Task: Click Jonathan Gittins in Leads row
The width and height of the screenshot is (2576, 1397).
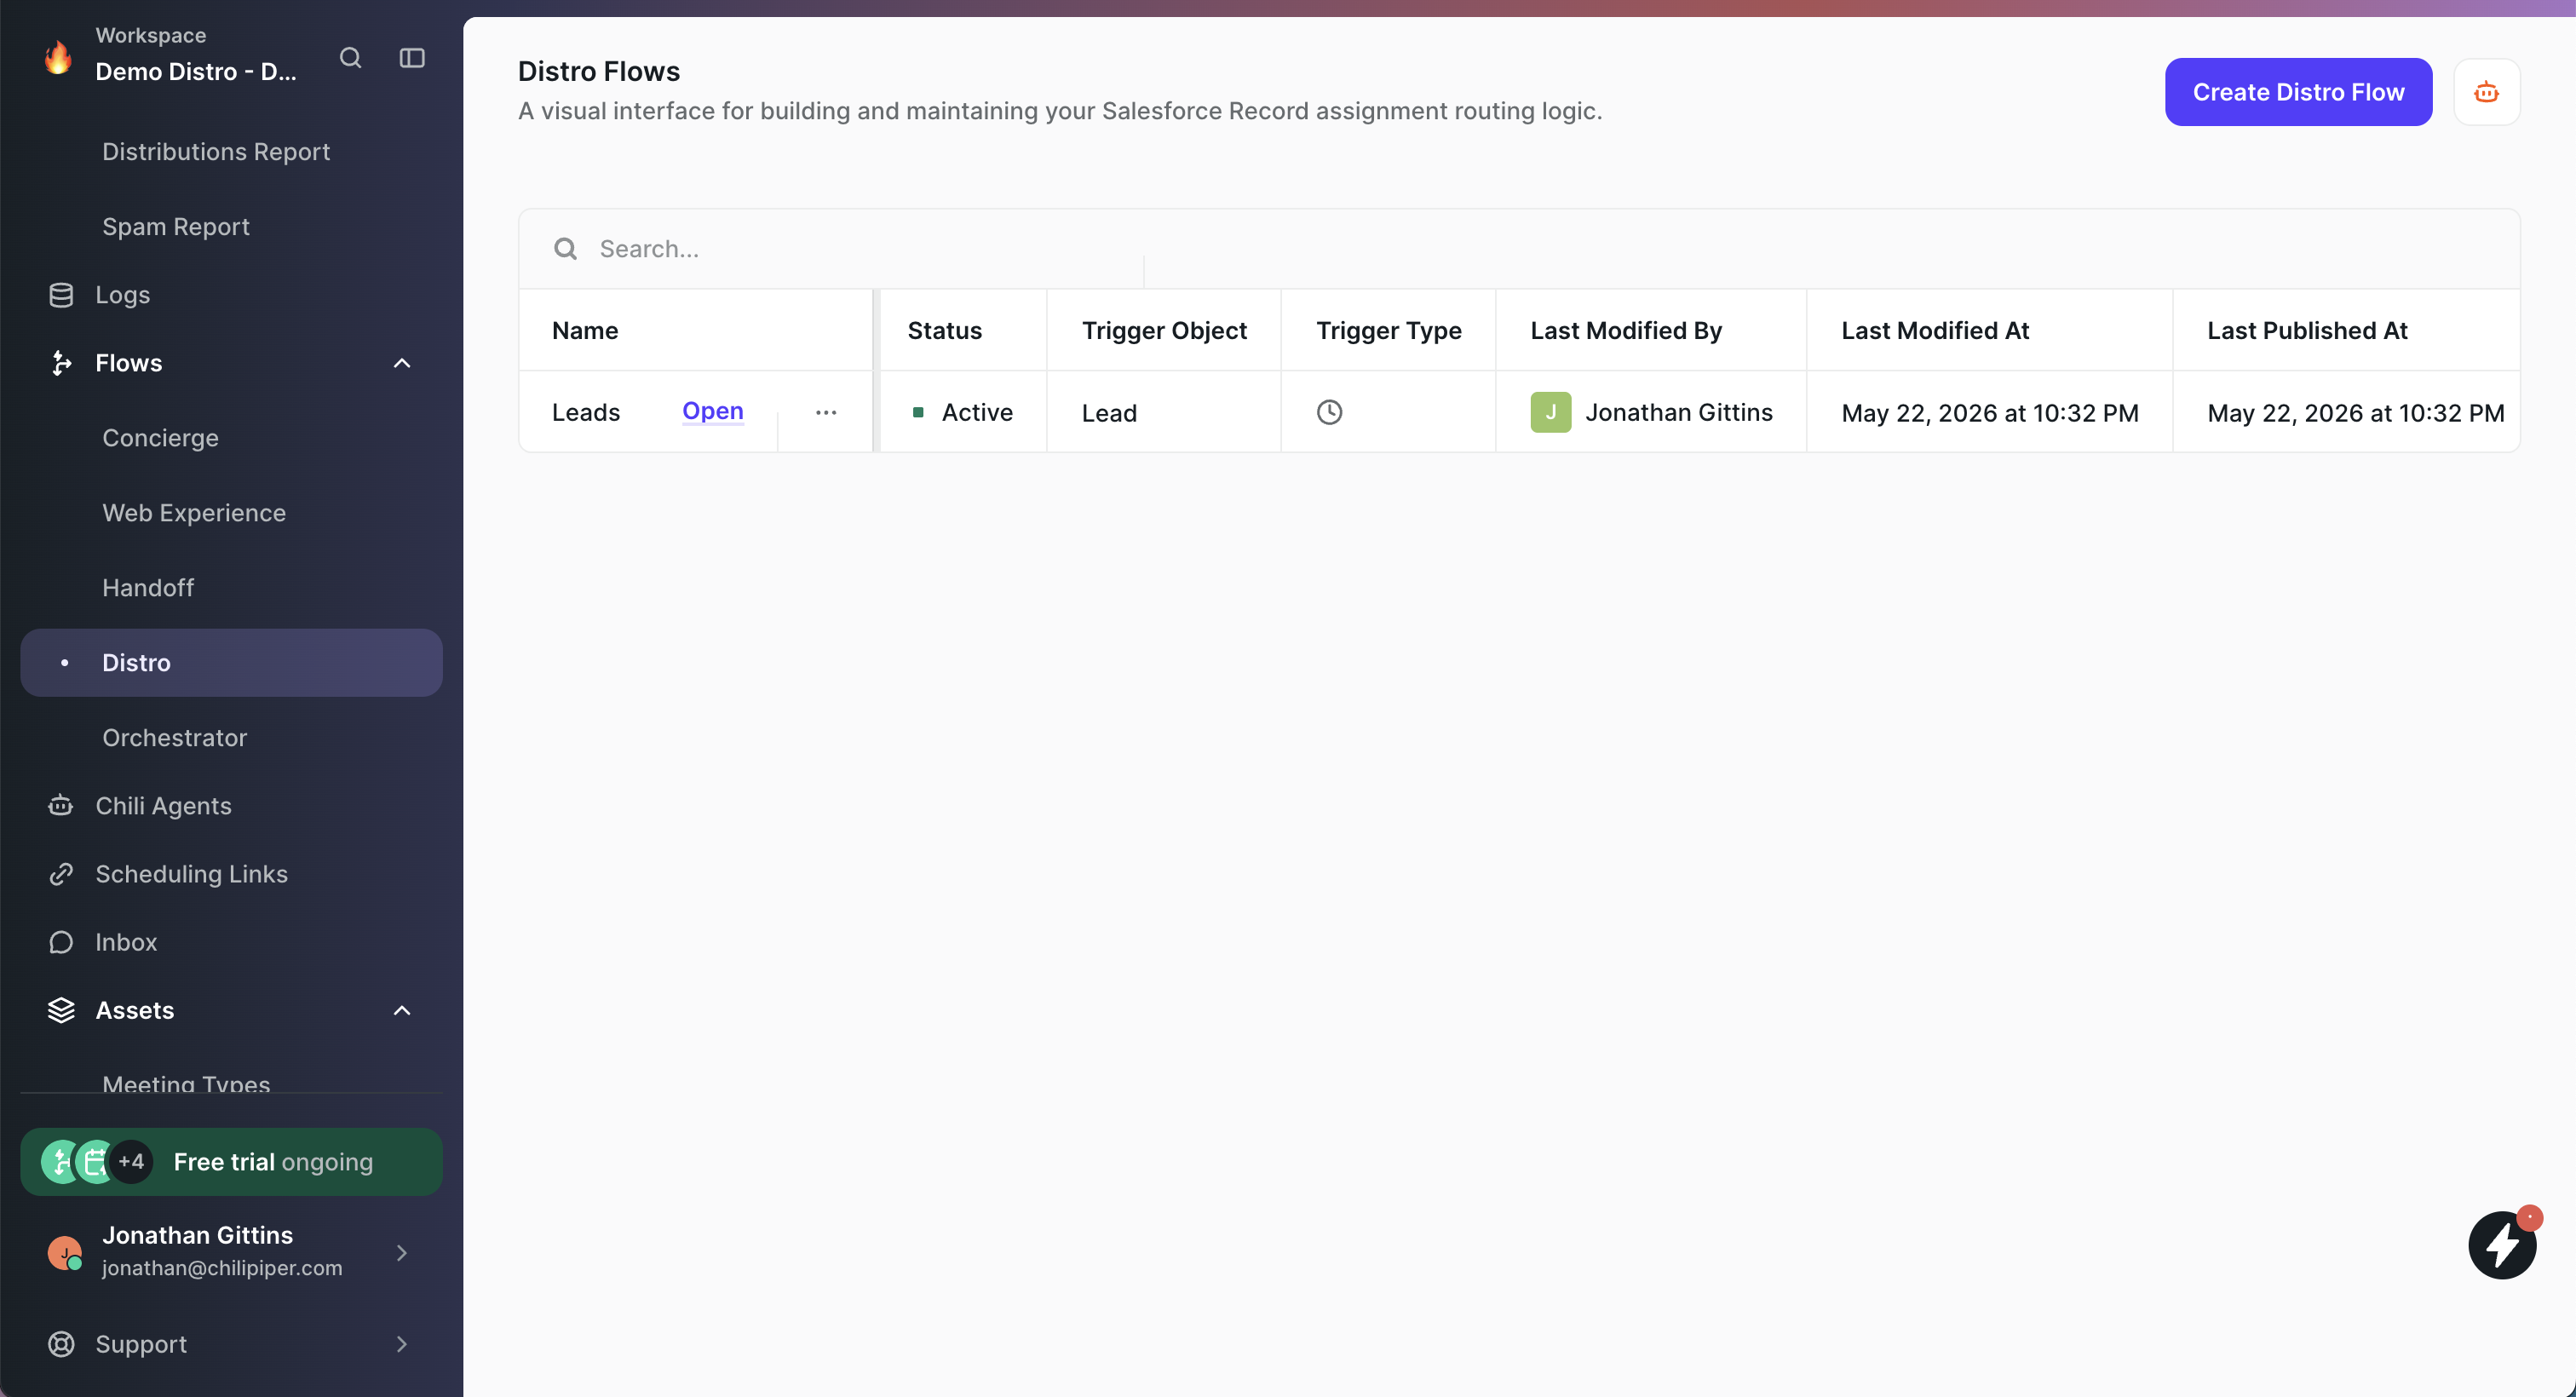Action: pyautogui.click(x=1678, y=412)
